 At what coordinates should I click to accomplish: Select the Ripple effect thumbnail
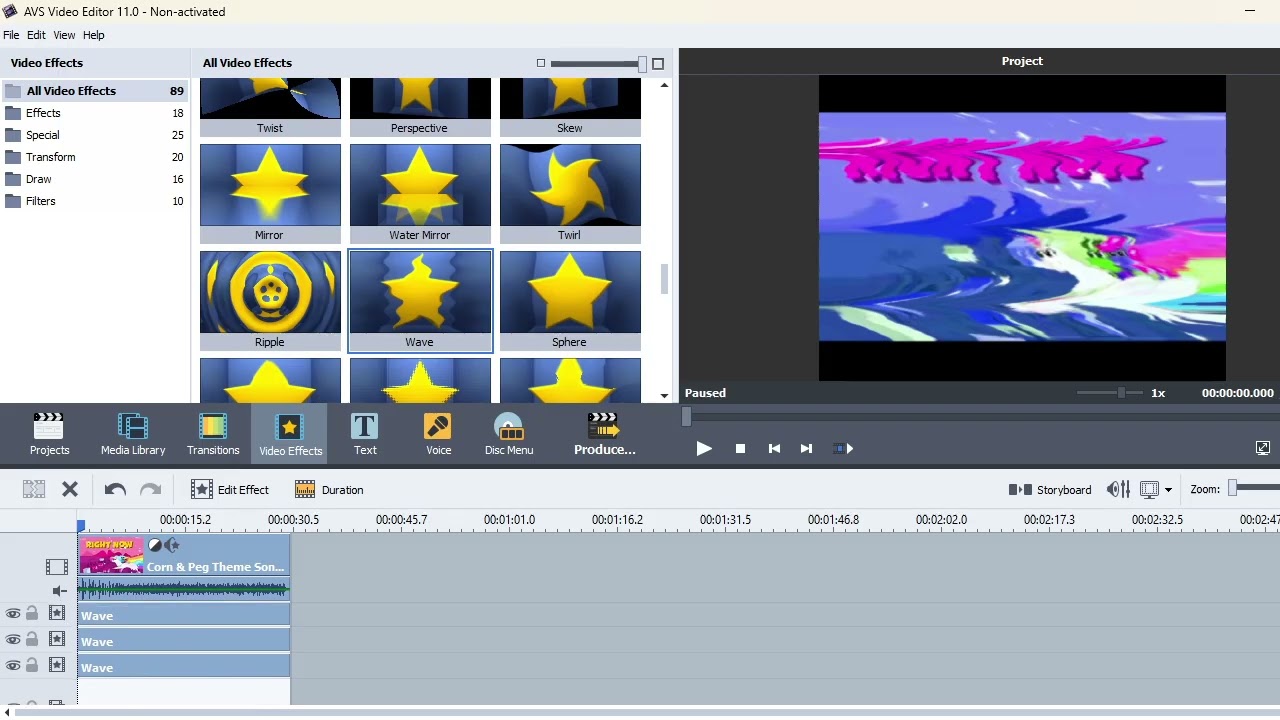270,301
